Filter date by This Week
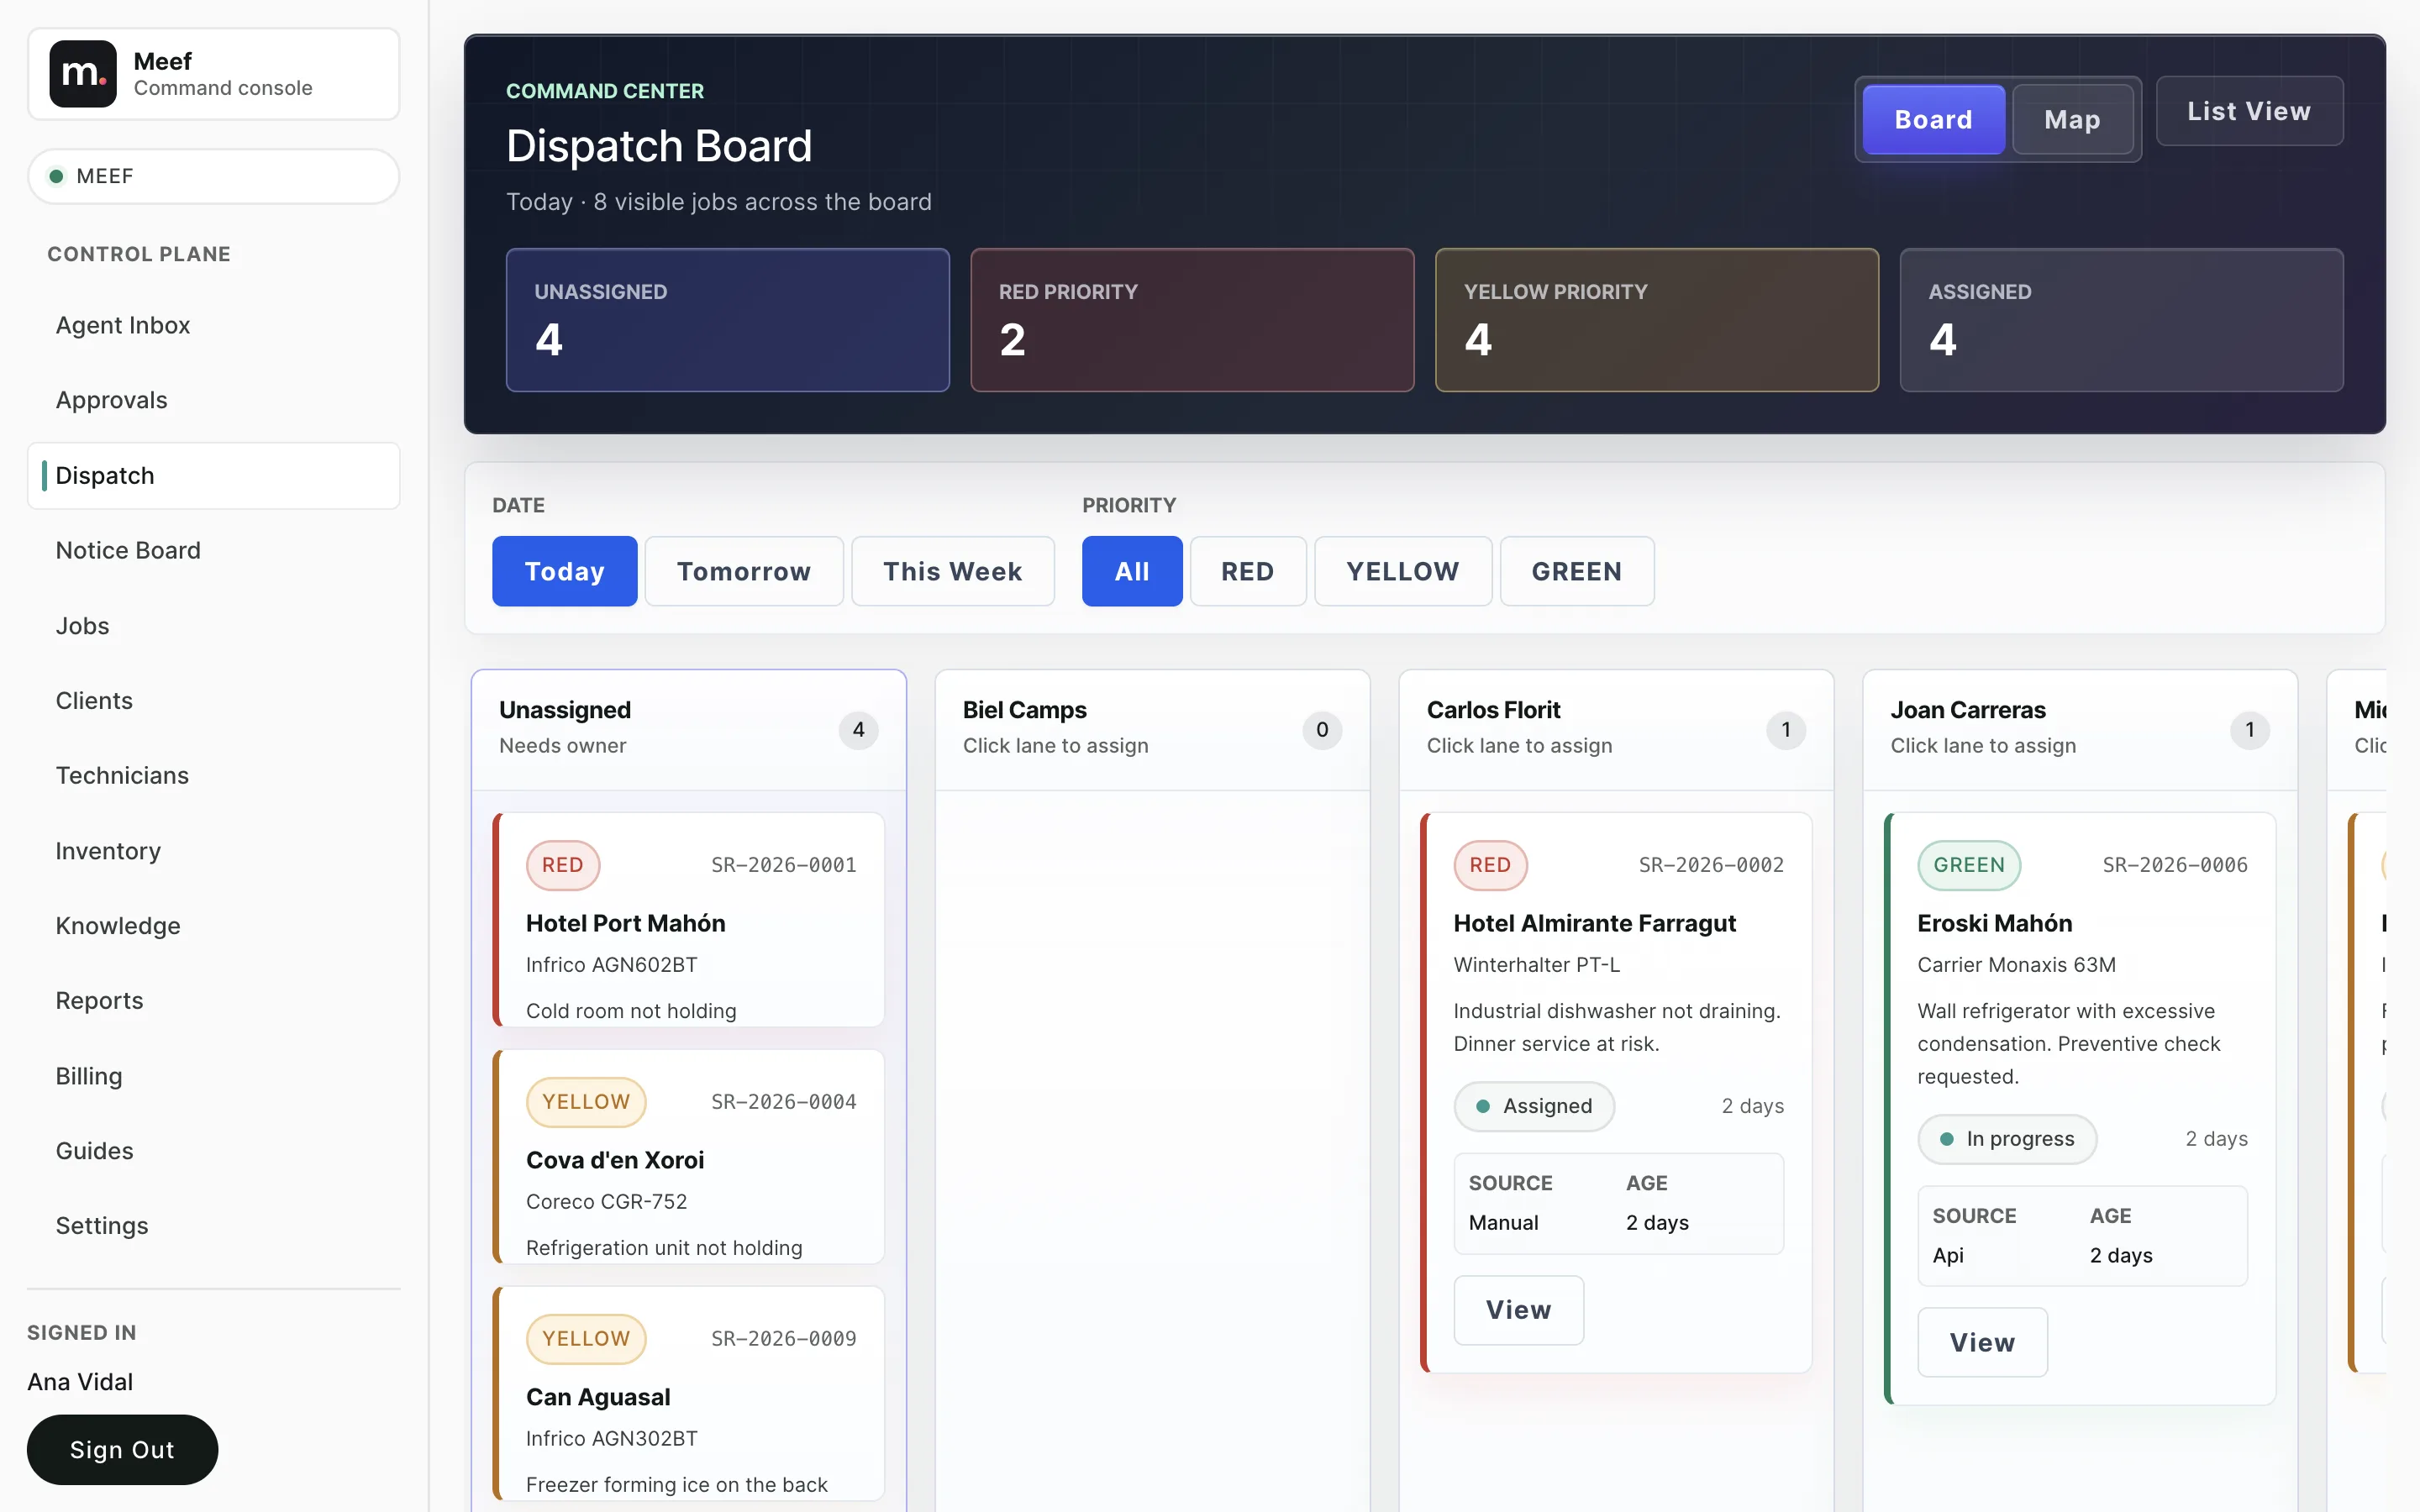Viewport: 2420px width, 1512px height. [x=952, y=571]
